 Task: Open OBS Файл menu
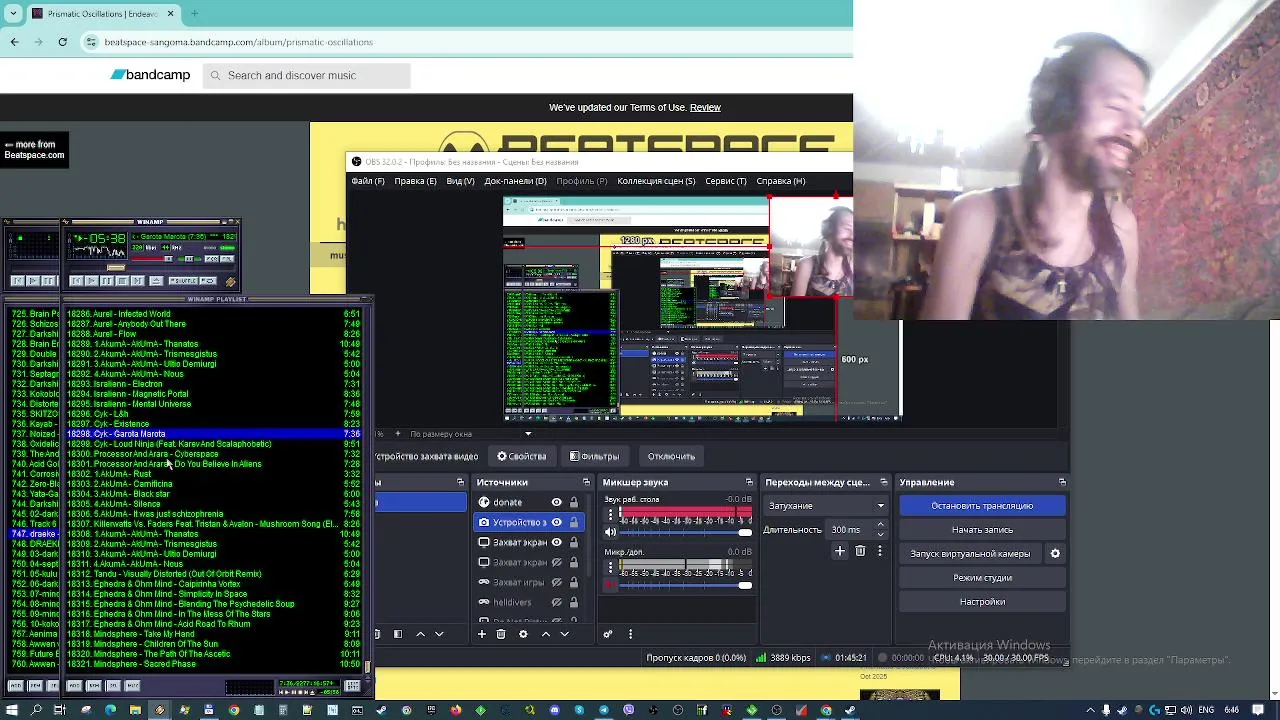click(367, 181)
